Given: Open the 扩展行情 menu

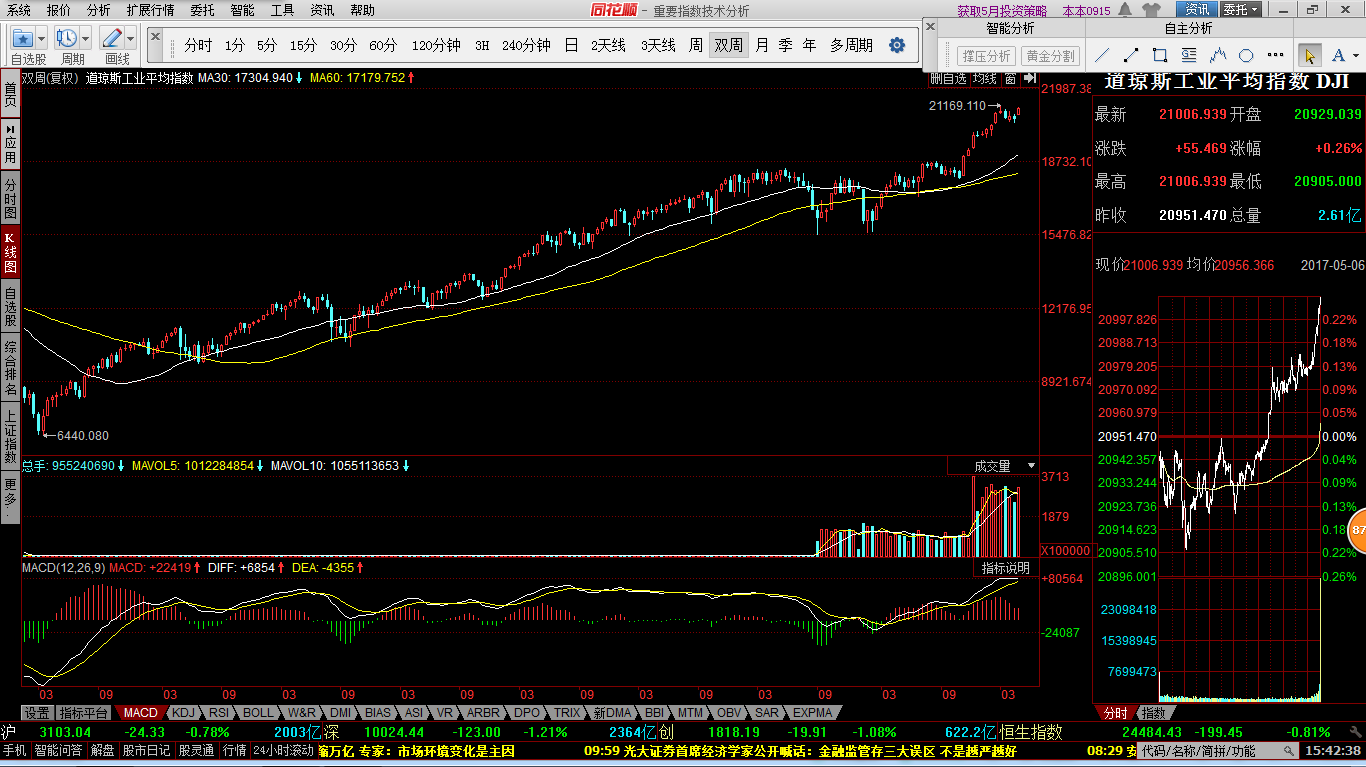Looking at the screenshot, I should [x=150, y=10].
